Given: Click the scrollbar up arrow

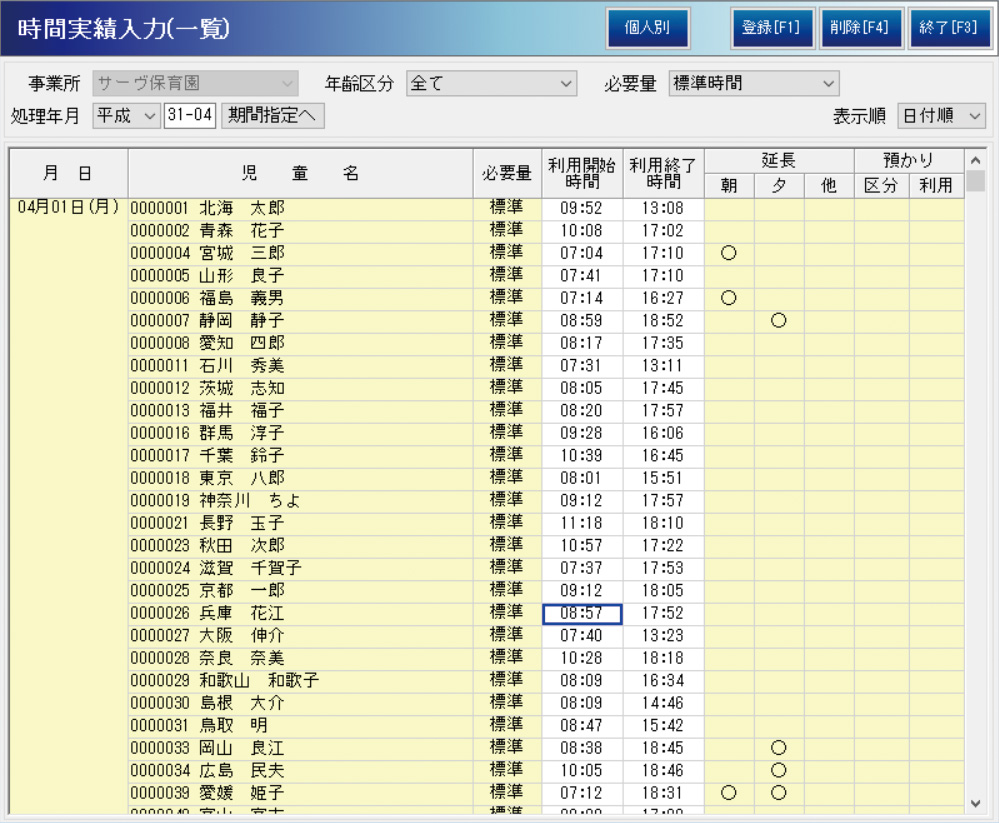Looking at the screenshot, I should pyautogui.click(x=976, y=160).
